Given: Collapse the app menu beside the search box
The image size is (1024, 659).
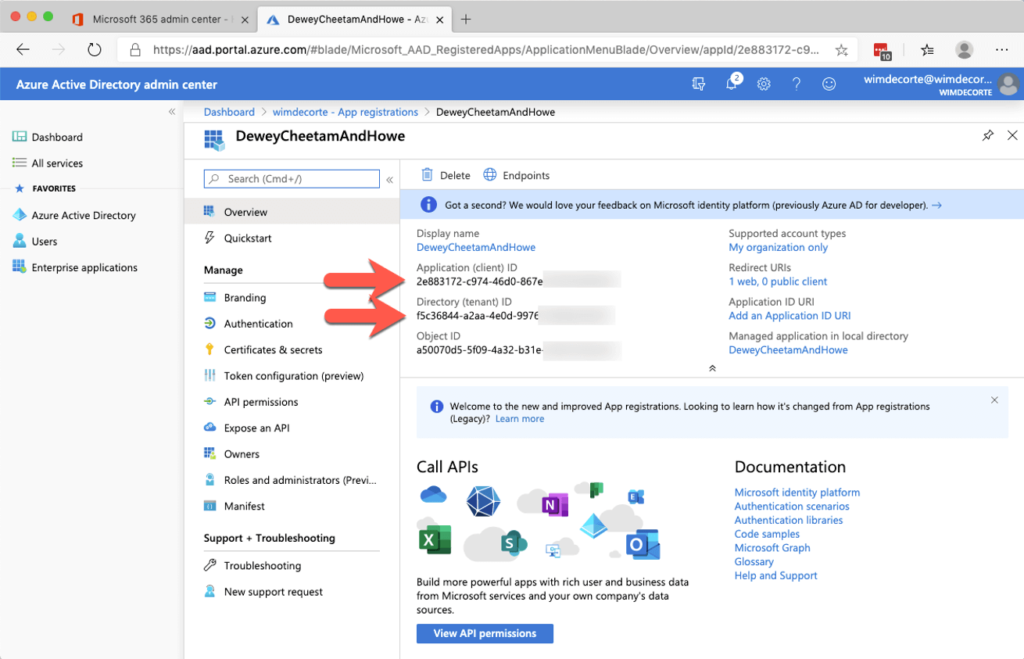Looking at the screenshot, I should pyautogui.click(x=389, y=179).
